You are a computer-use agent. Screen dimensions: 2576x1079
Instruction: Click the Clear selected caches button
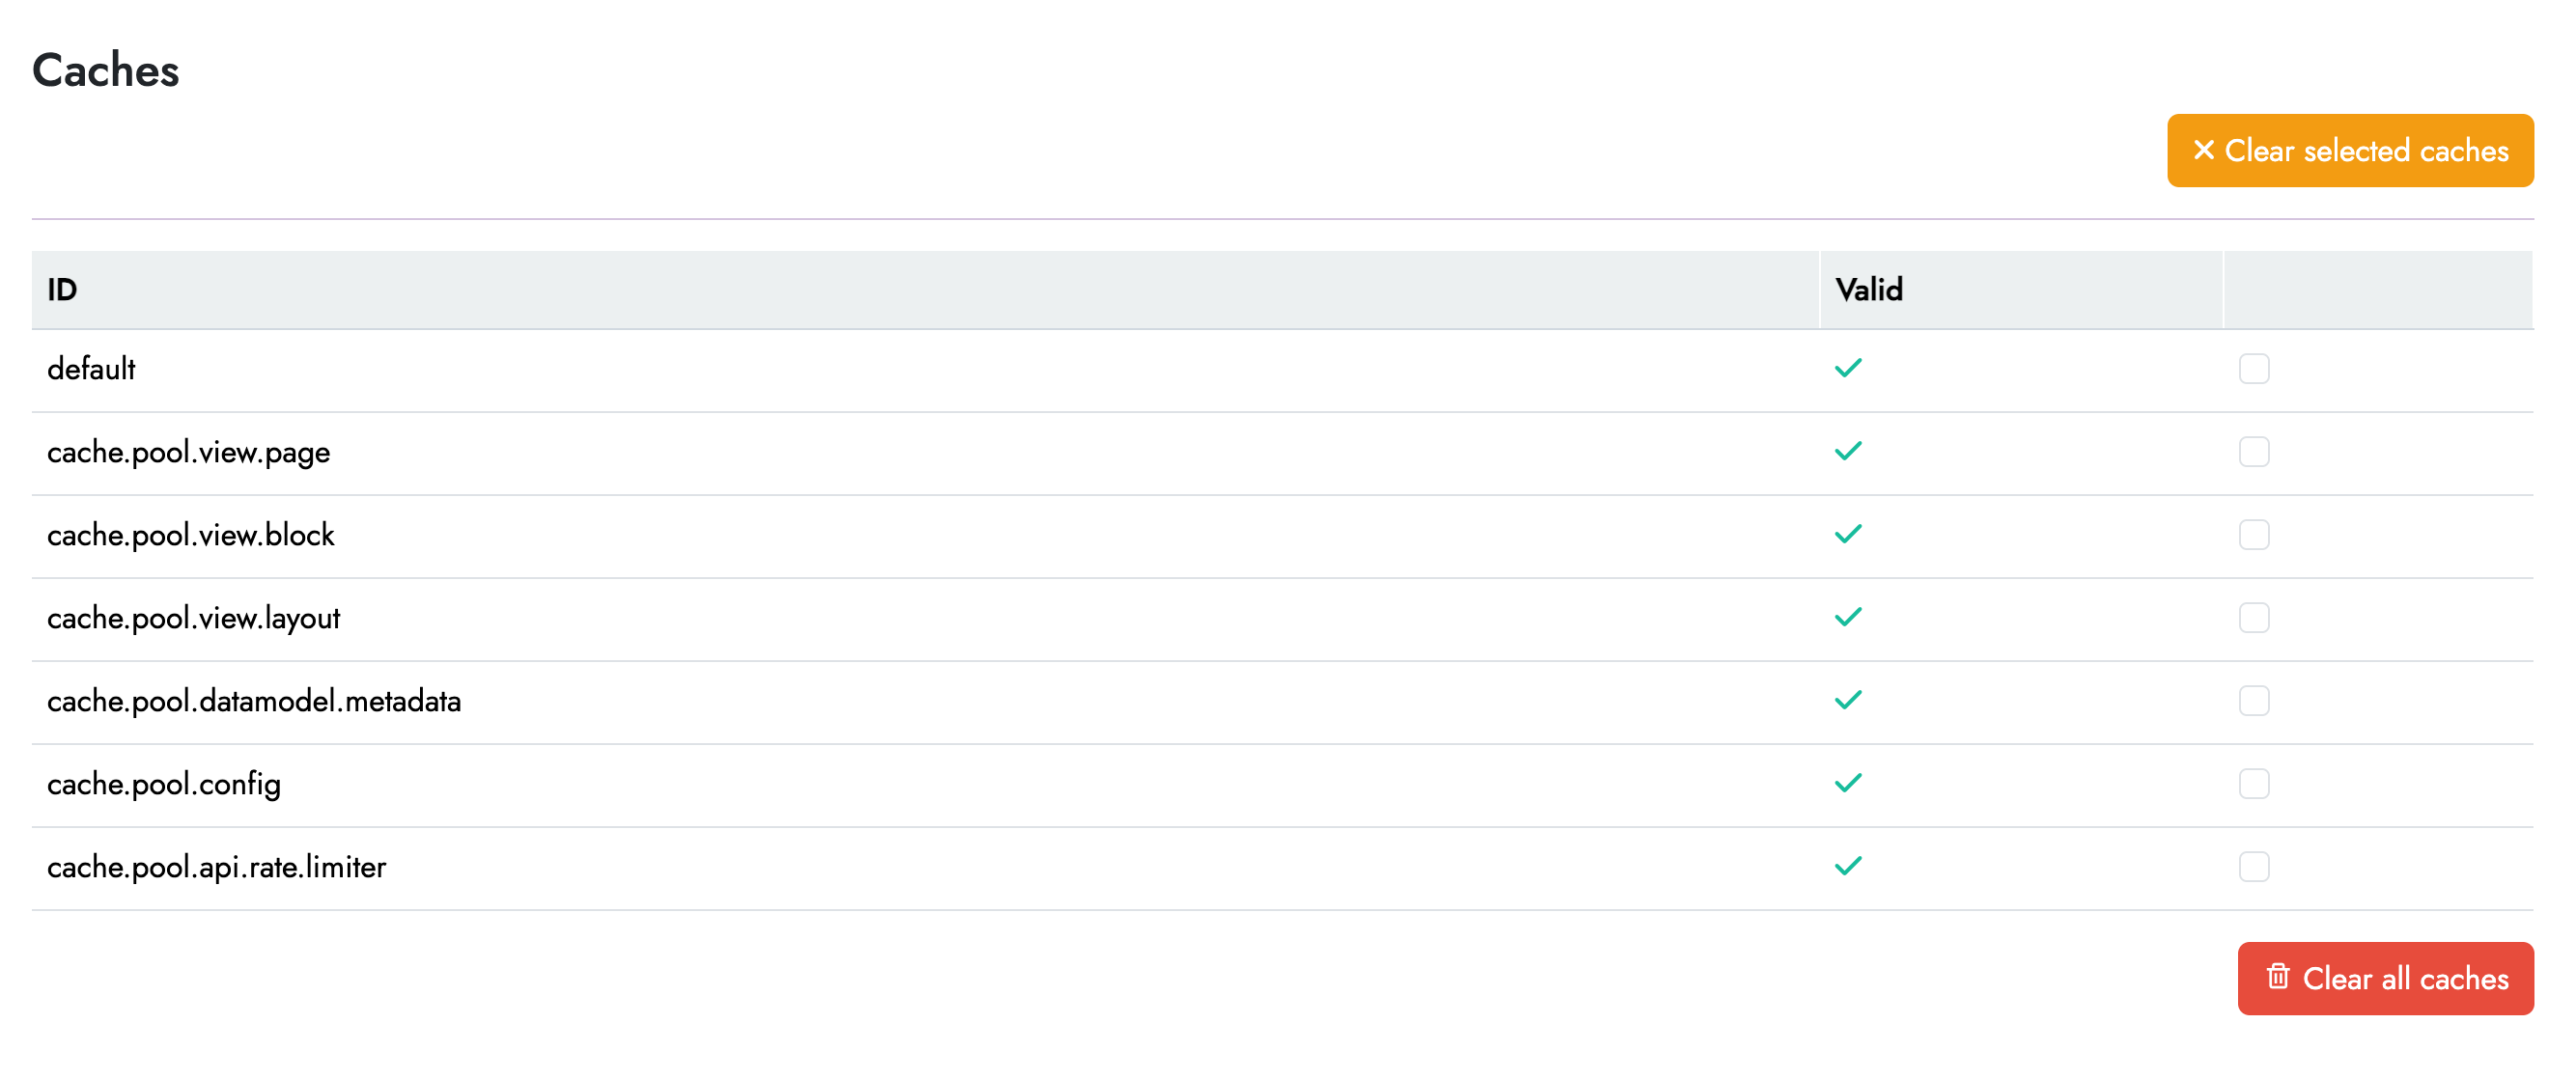(x=2349, y=151)
